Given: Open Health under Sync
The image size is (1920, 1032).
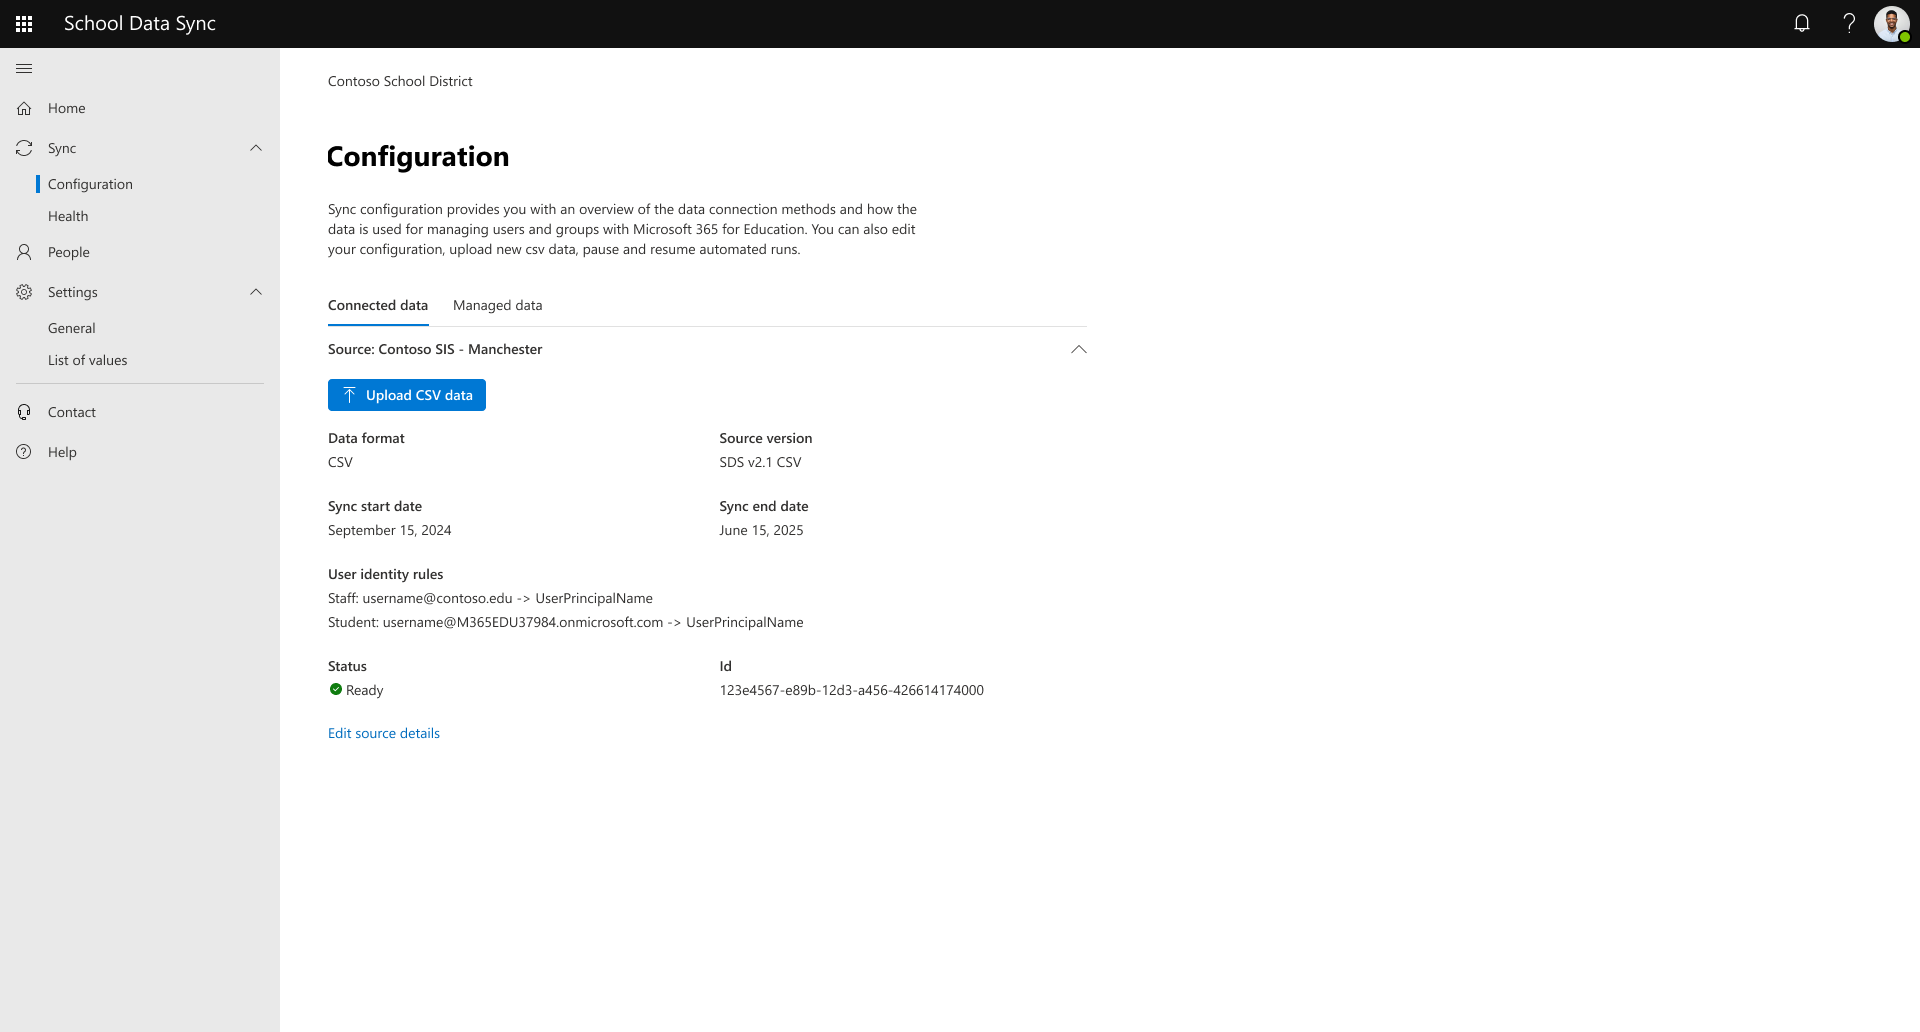Looking at the screenshot, I should click(68, 216).
